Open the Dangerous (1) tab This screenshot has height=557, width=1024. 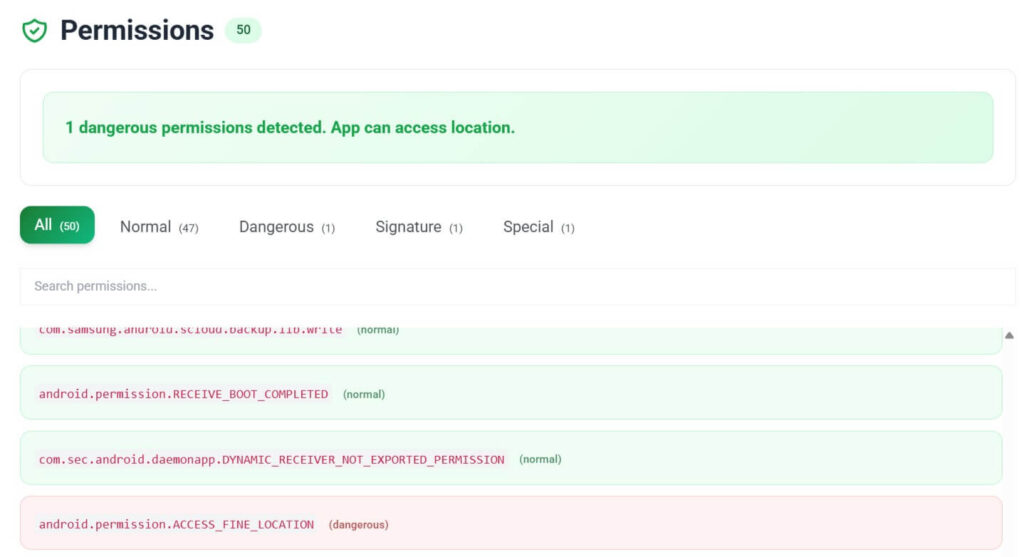click(287, 227)
